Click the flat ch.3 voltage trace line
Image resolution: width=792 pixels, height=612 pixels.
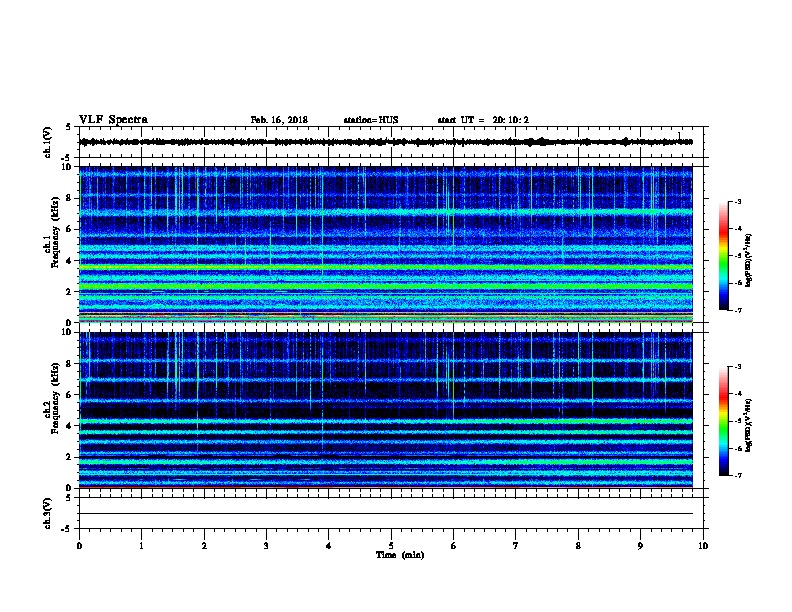coord(385,514)
